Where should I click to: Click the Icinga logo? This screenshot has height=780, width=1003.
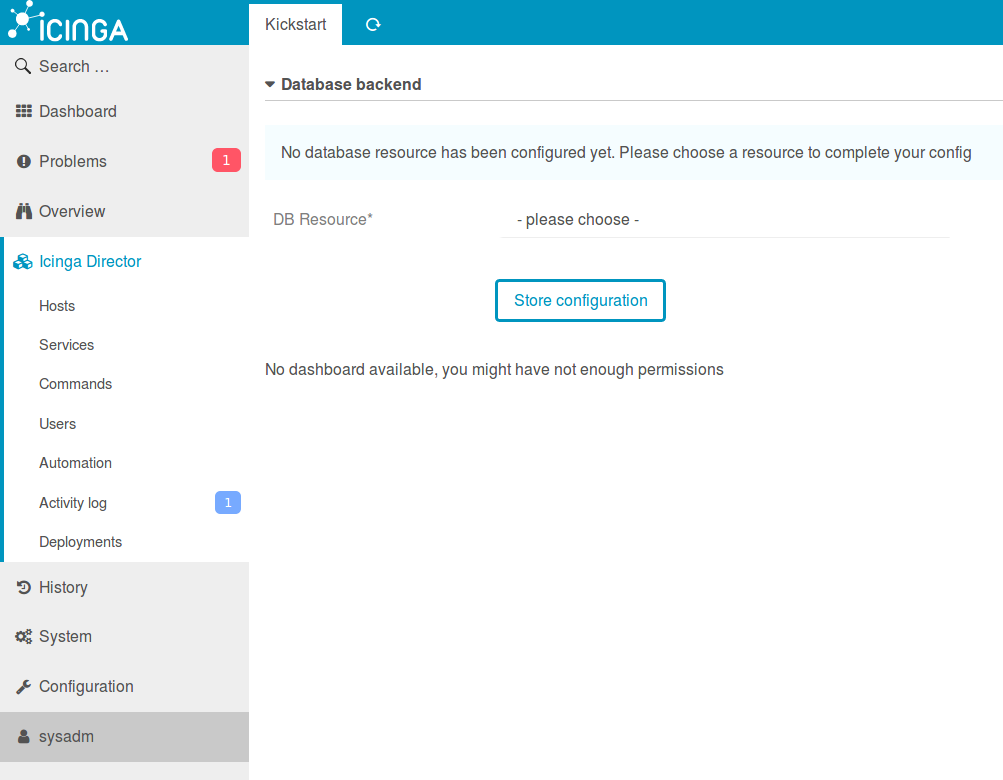pyautogui.click(x=68, y=22)
